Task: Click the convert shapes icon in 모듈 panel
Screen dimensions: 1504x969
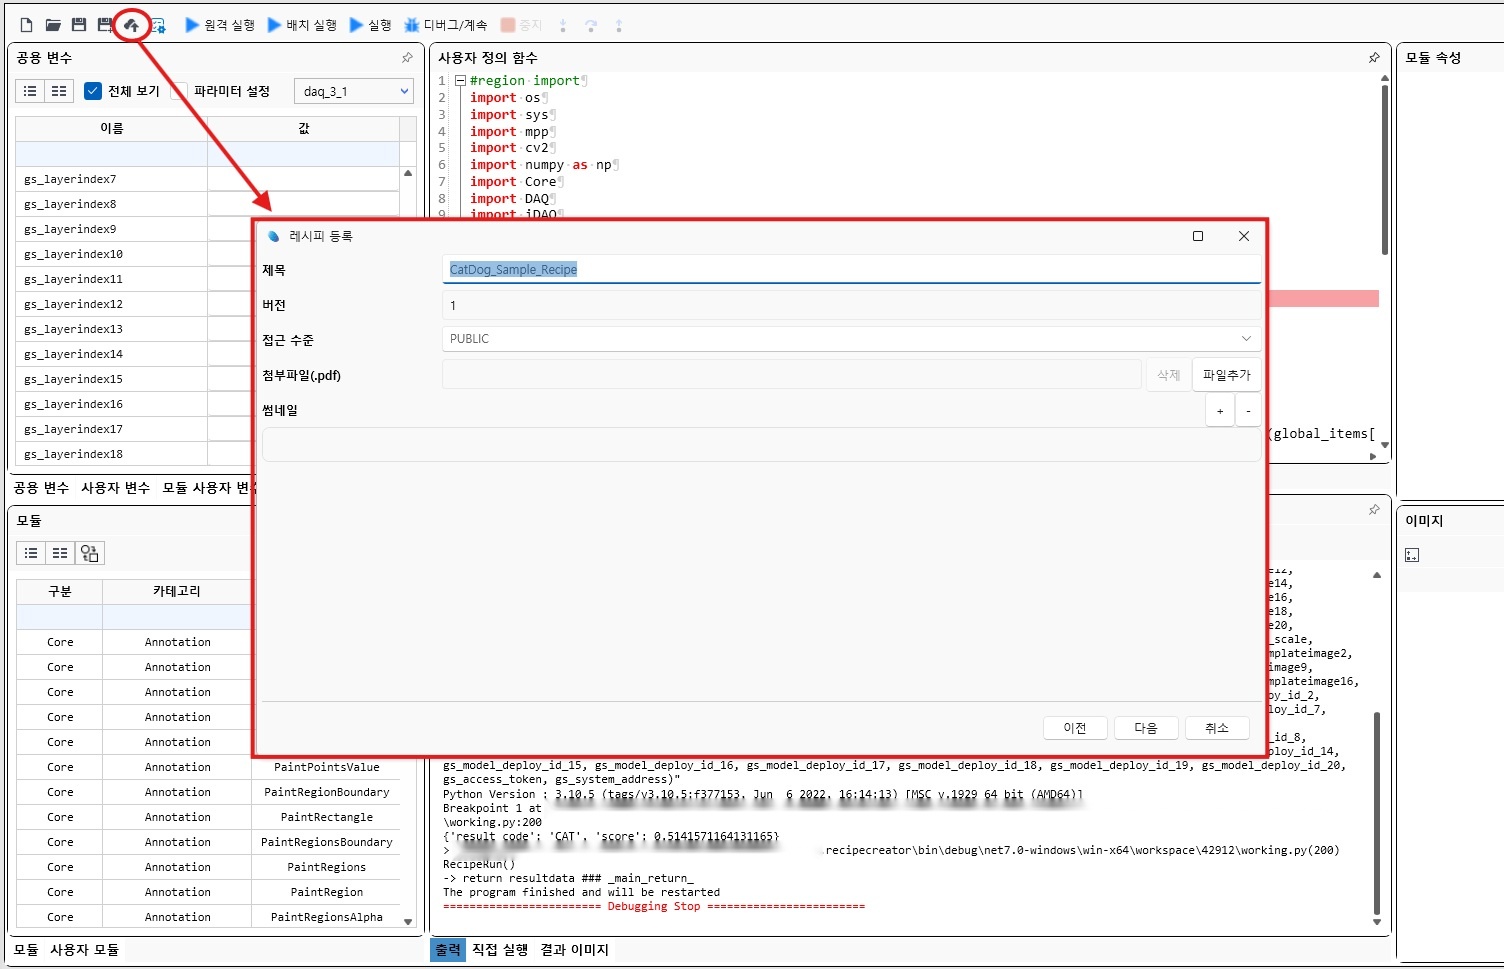Action: [x=90, y=553]
